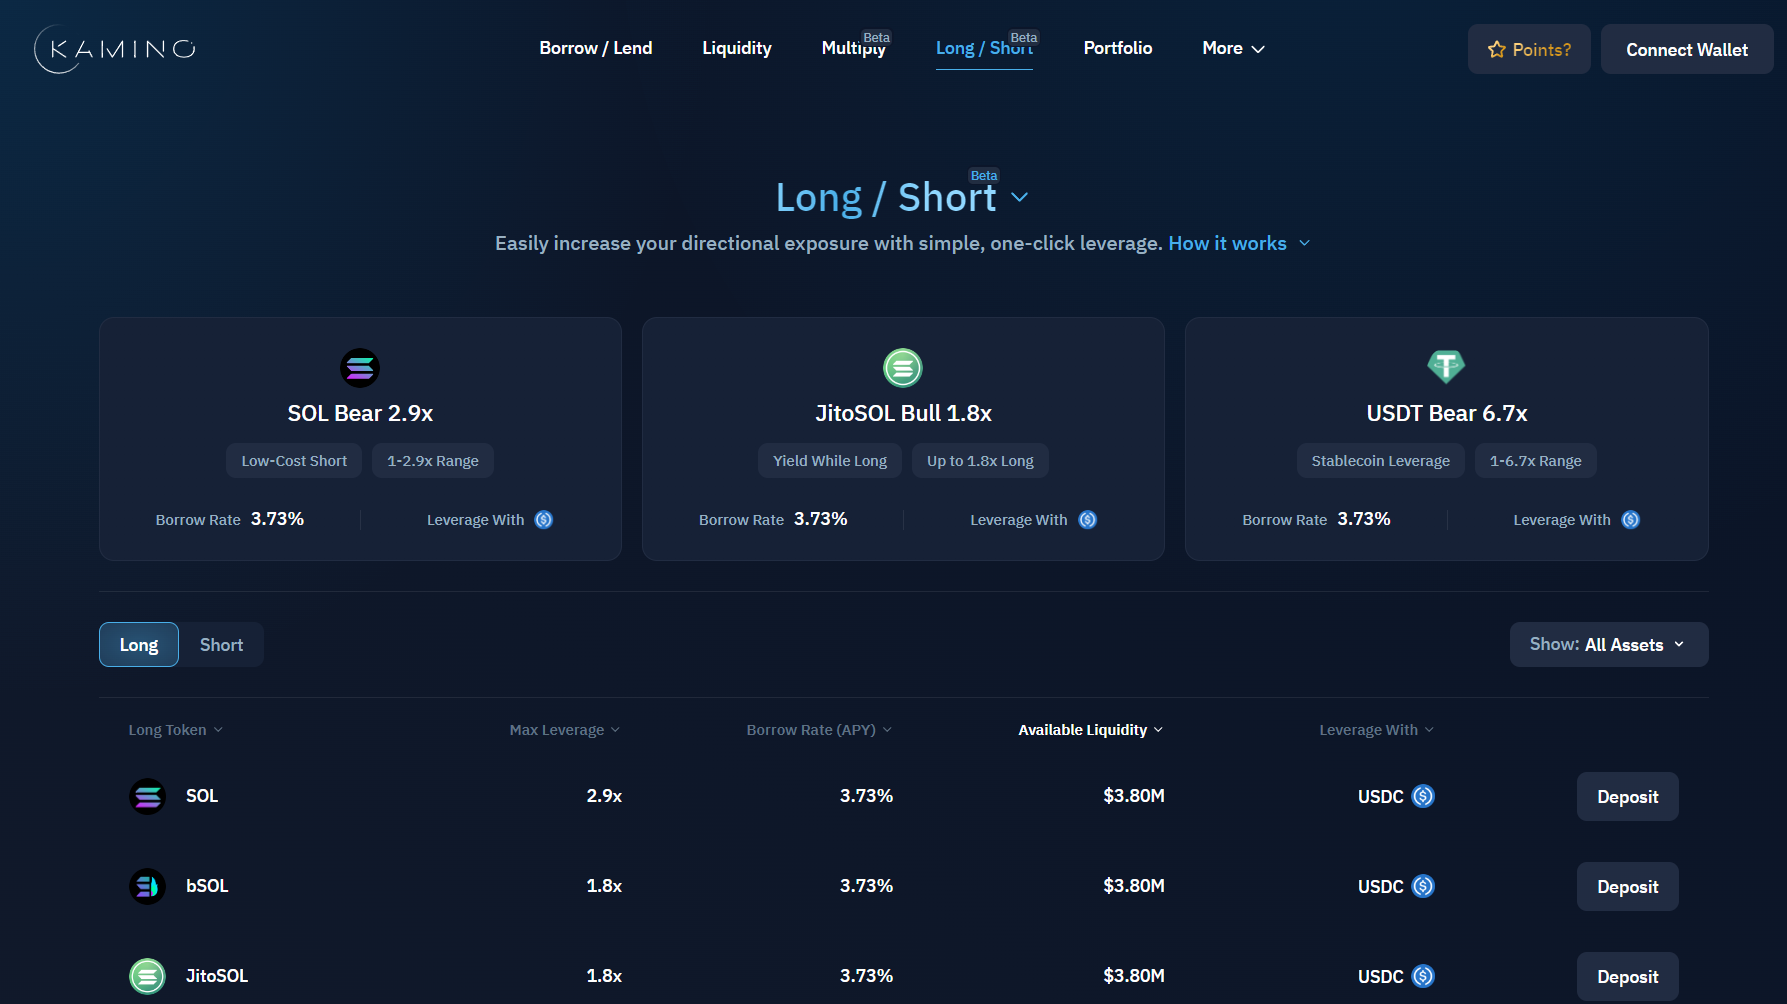The height and width of the screenshot is (1004, 1787).
Task: Click the Kamino logo
Action: 115,49
